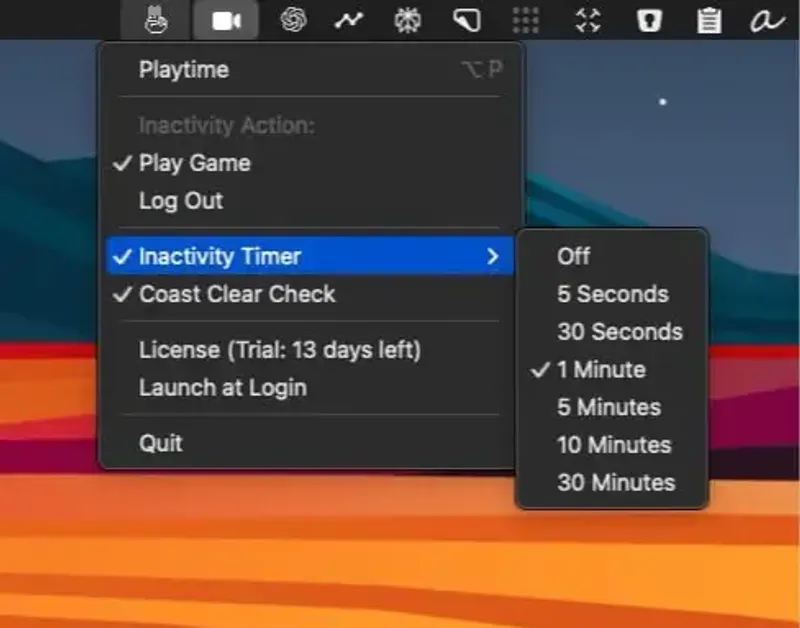Turn the inactivity timer Off
Viewport: 800px width, 628px height.
point(575,256)
